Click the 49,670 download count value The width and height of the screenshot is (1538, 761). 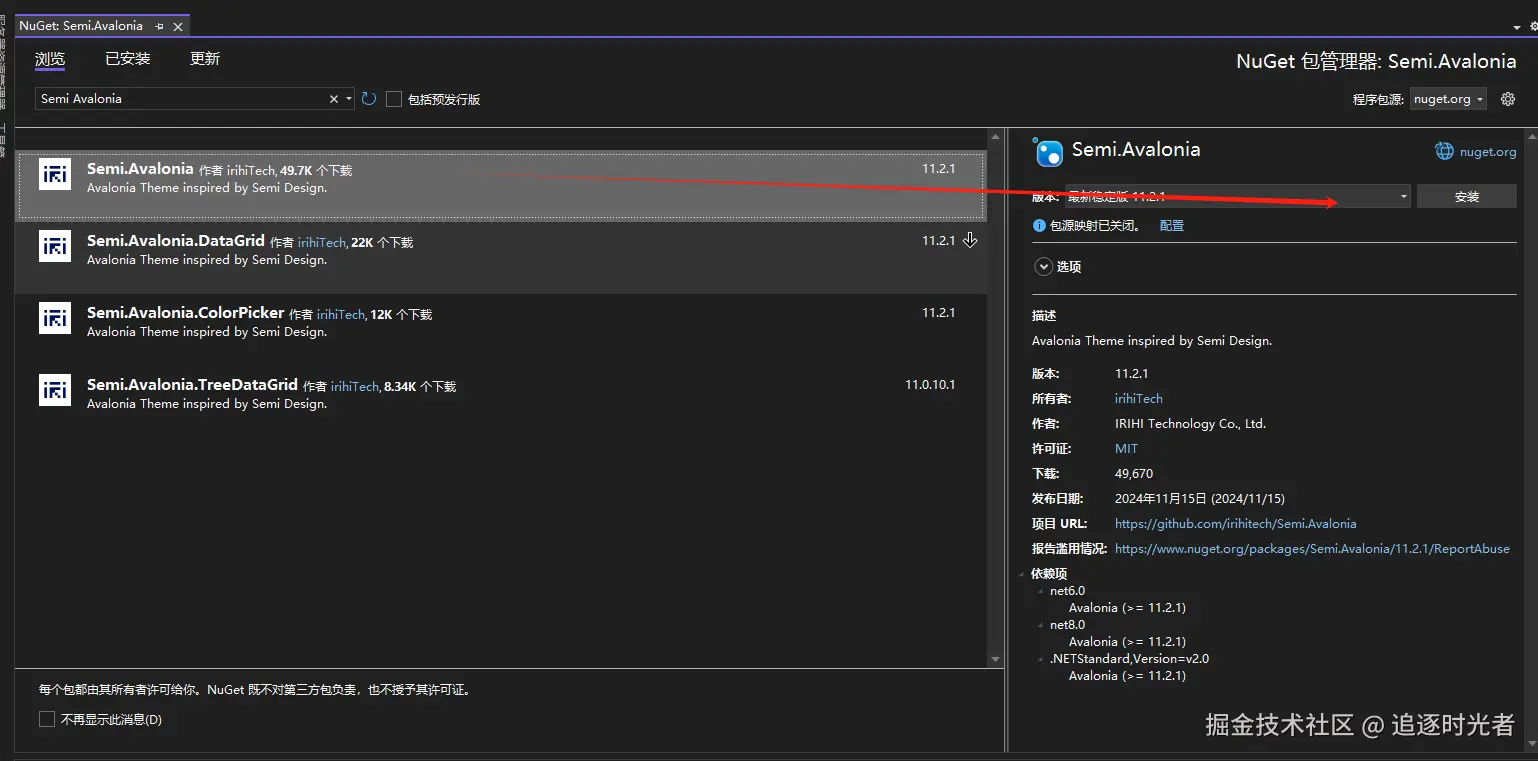click(1134, 473)
